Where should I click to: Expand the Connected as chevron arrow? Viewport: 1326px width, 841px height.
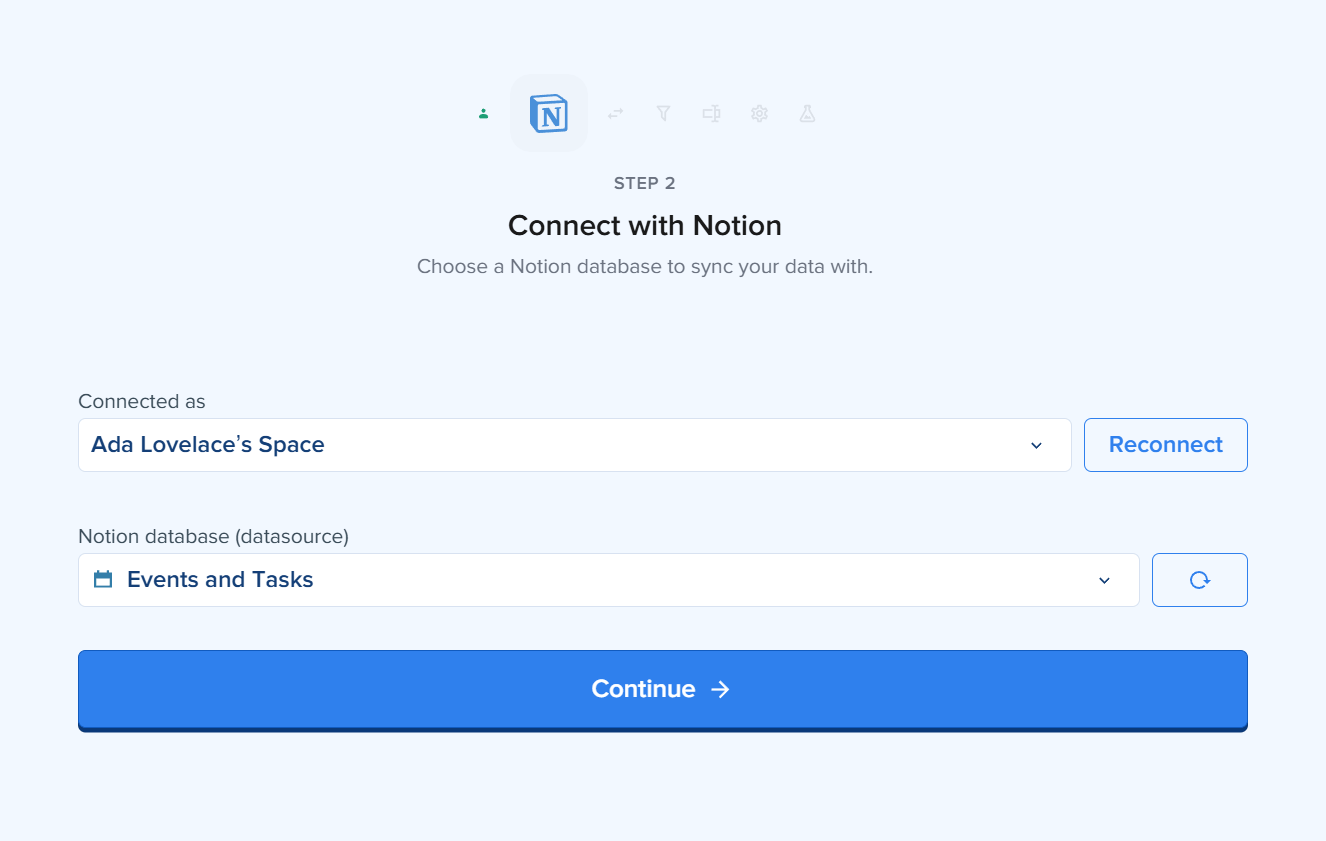click(1036, 445)
